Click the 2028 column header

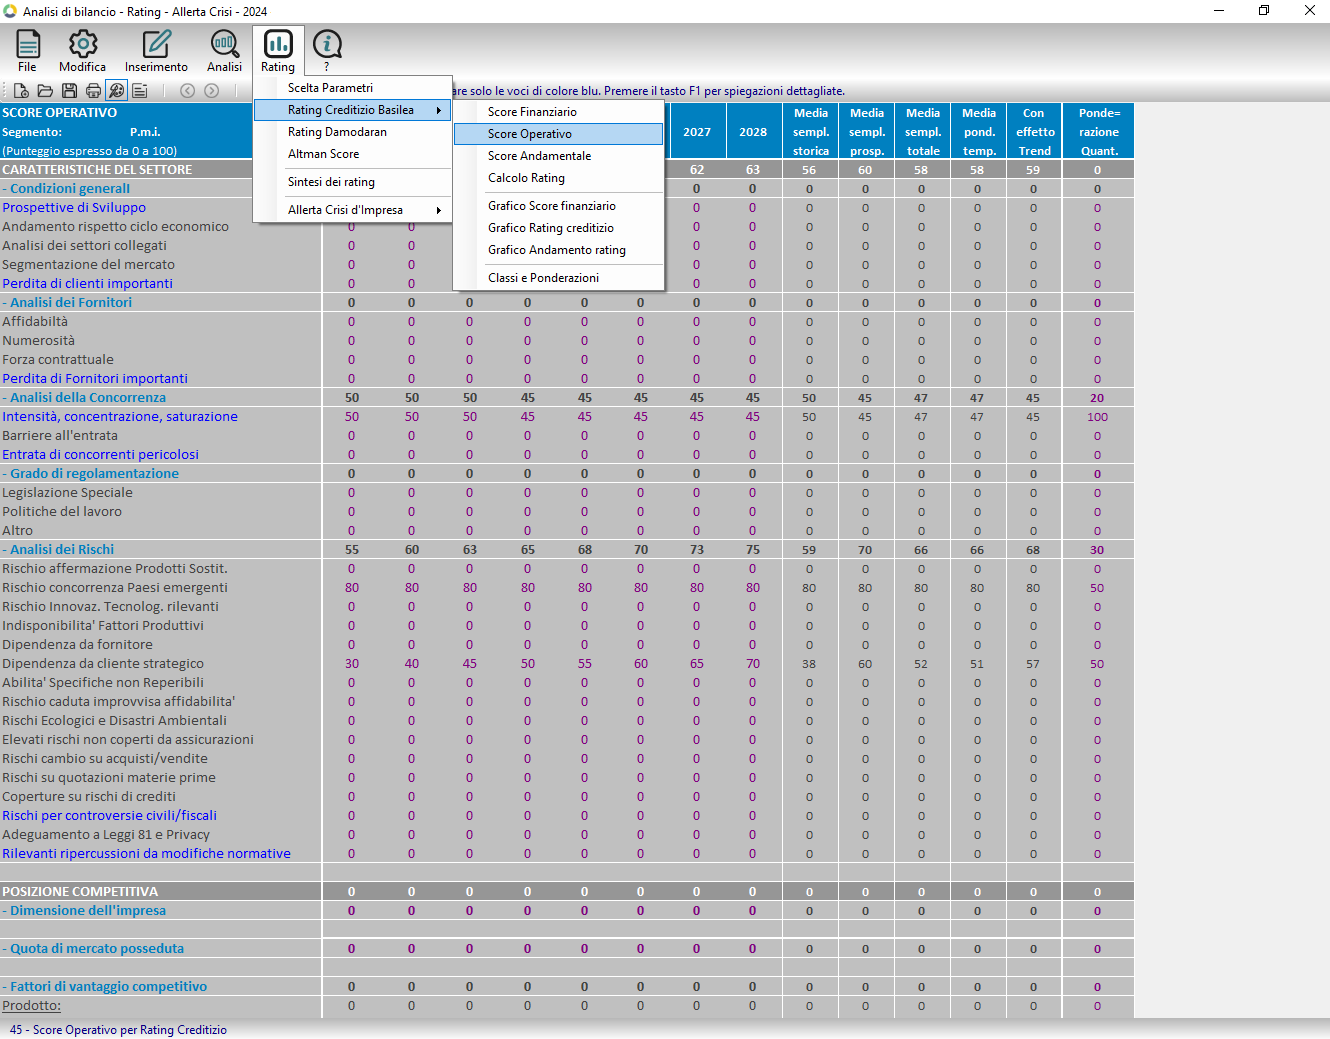753,132
